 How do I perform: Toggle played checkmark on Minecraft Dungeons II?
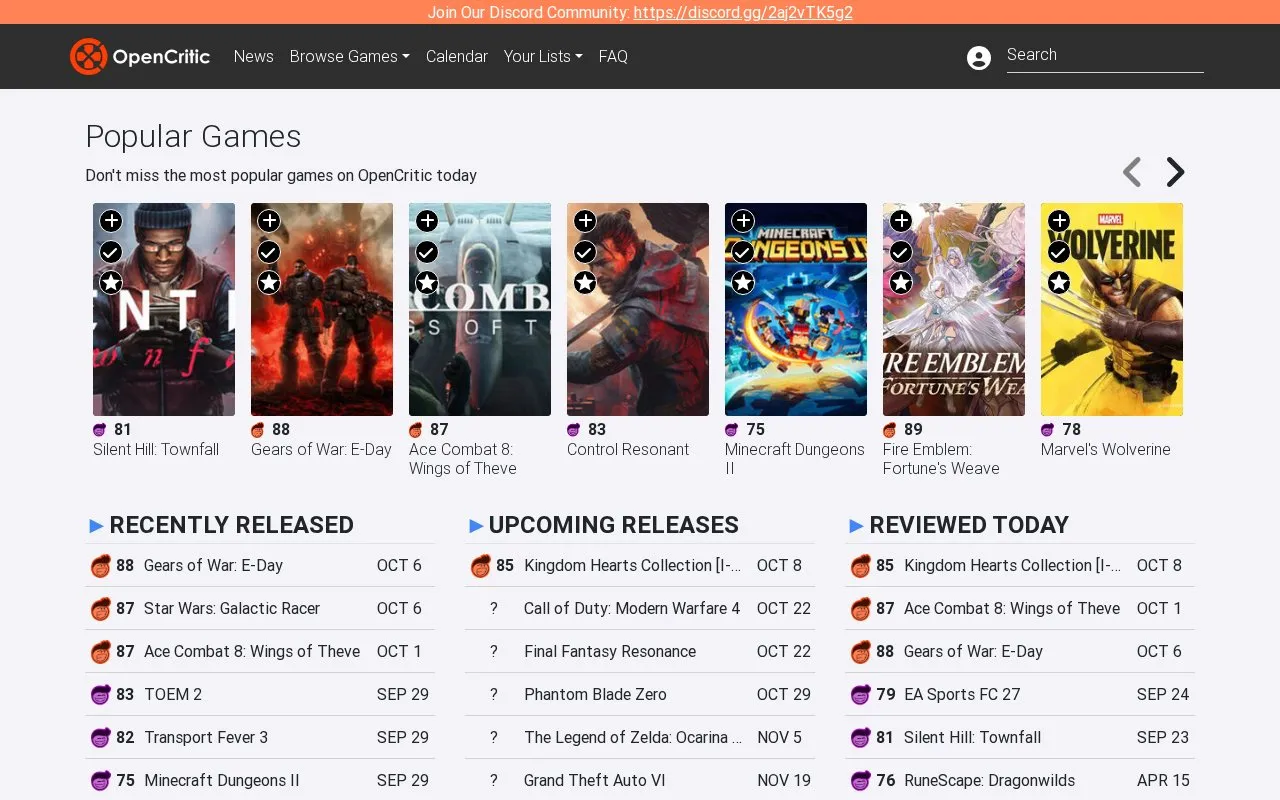click(743, 252)
